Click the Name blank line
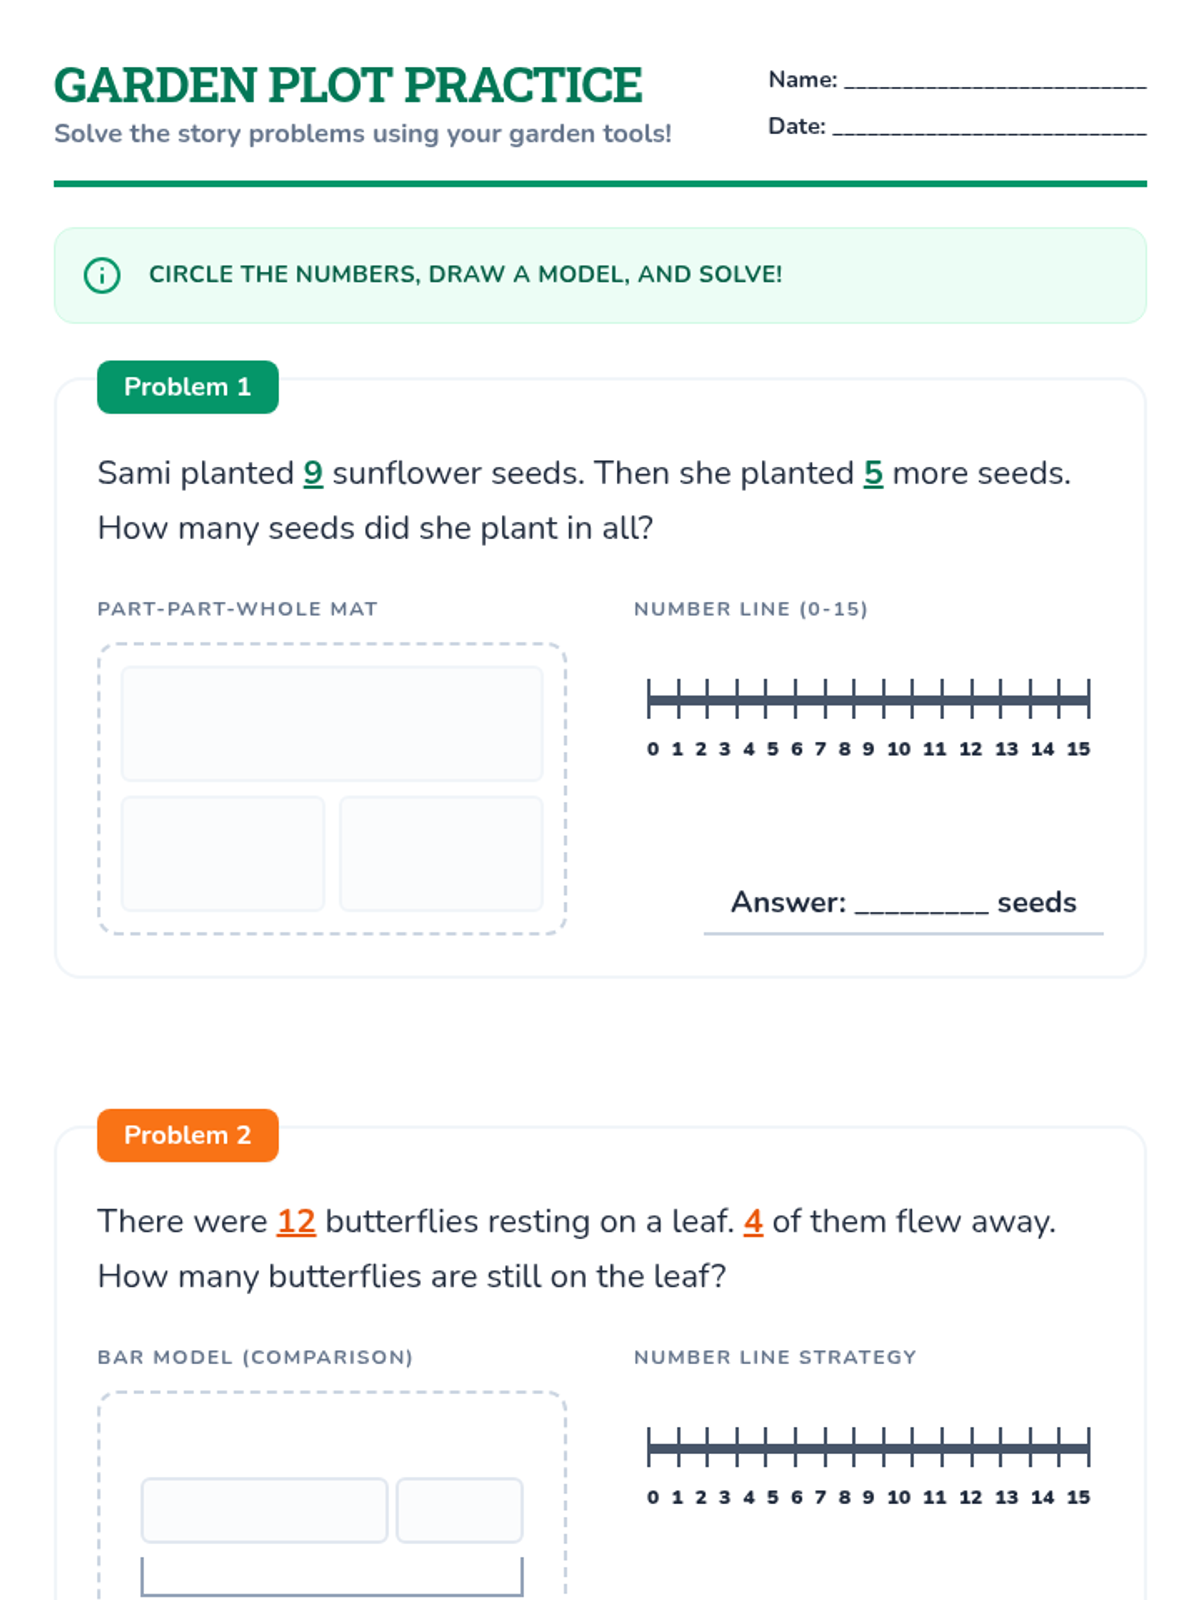 [x=994, y=81]
